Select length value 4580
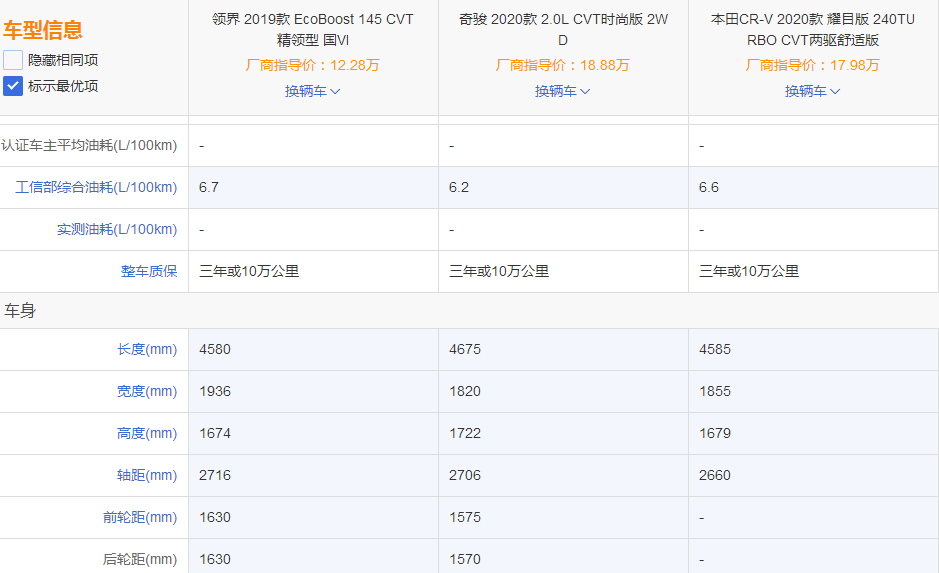Image resolution: width=939 pixels, height=573 pixels. tap(215, 349)
